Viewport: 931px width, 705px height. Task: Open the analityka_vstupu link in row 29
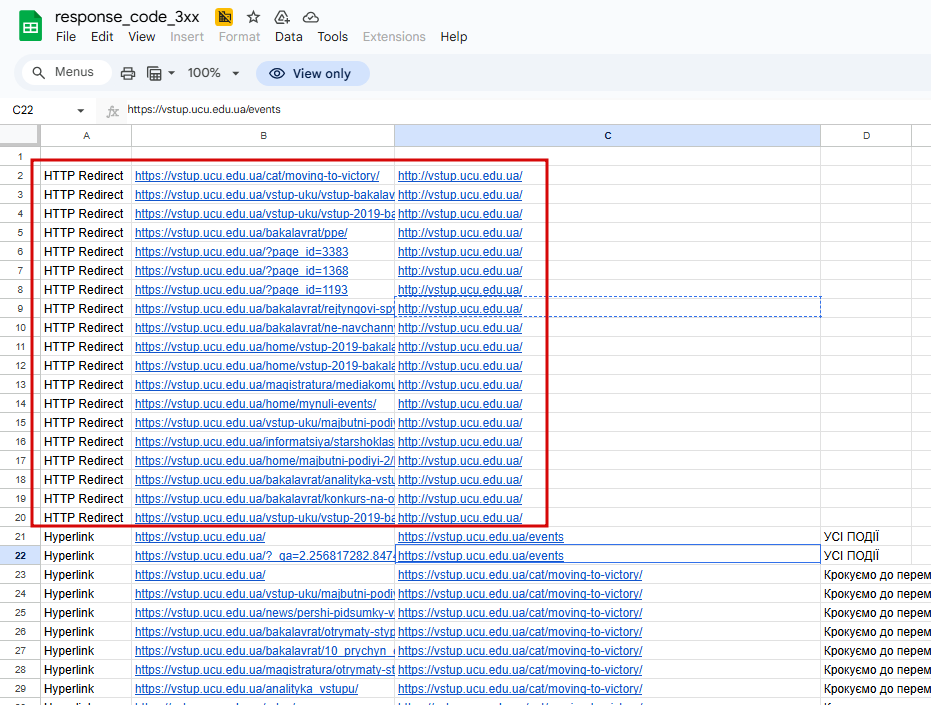pos(246,689)
